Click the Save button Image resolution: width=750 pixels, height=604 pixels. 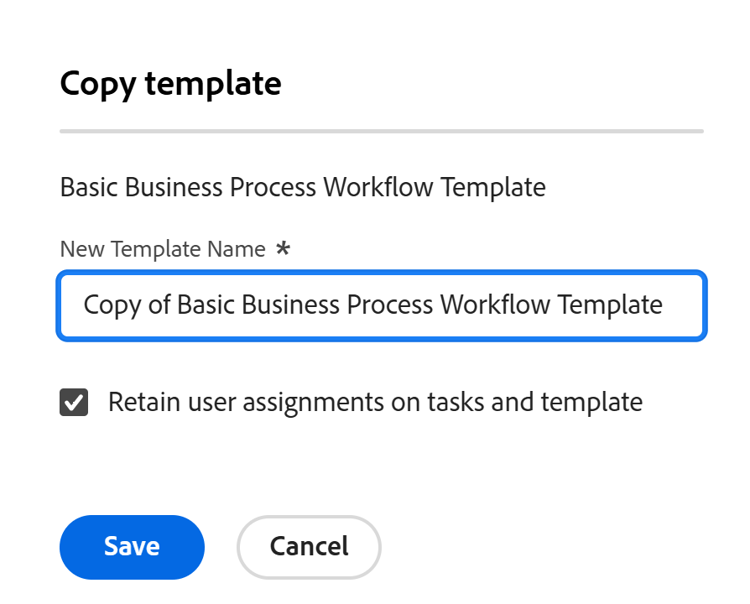coord(132,547)
